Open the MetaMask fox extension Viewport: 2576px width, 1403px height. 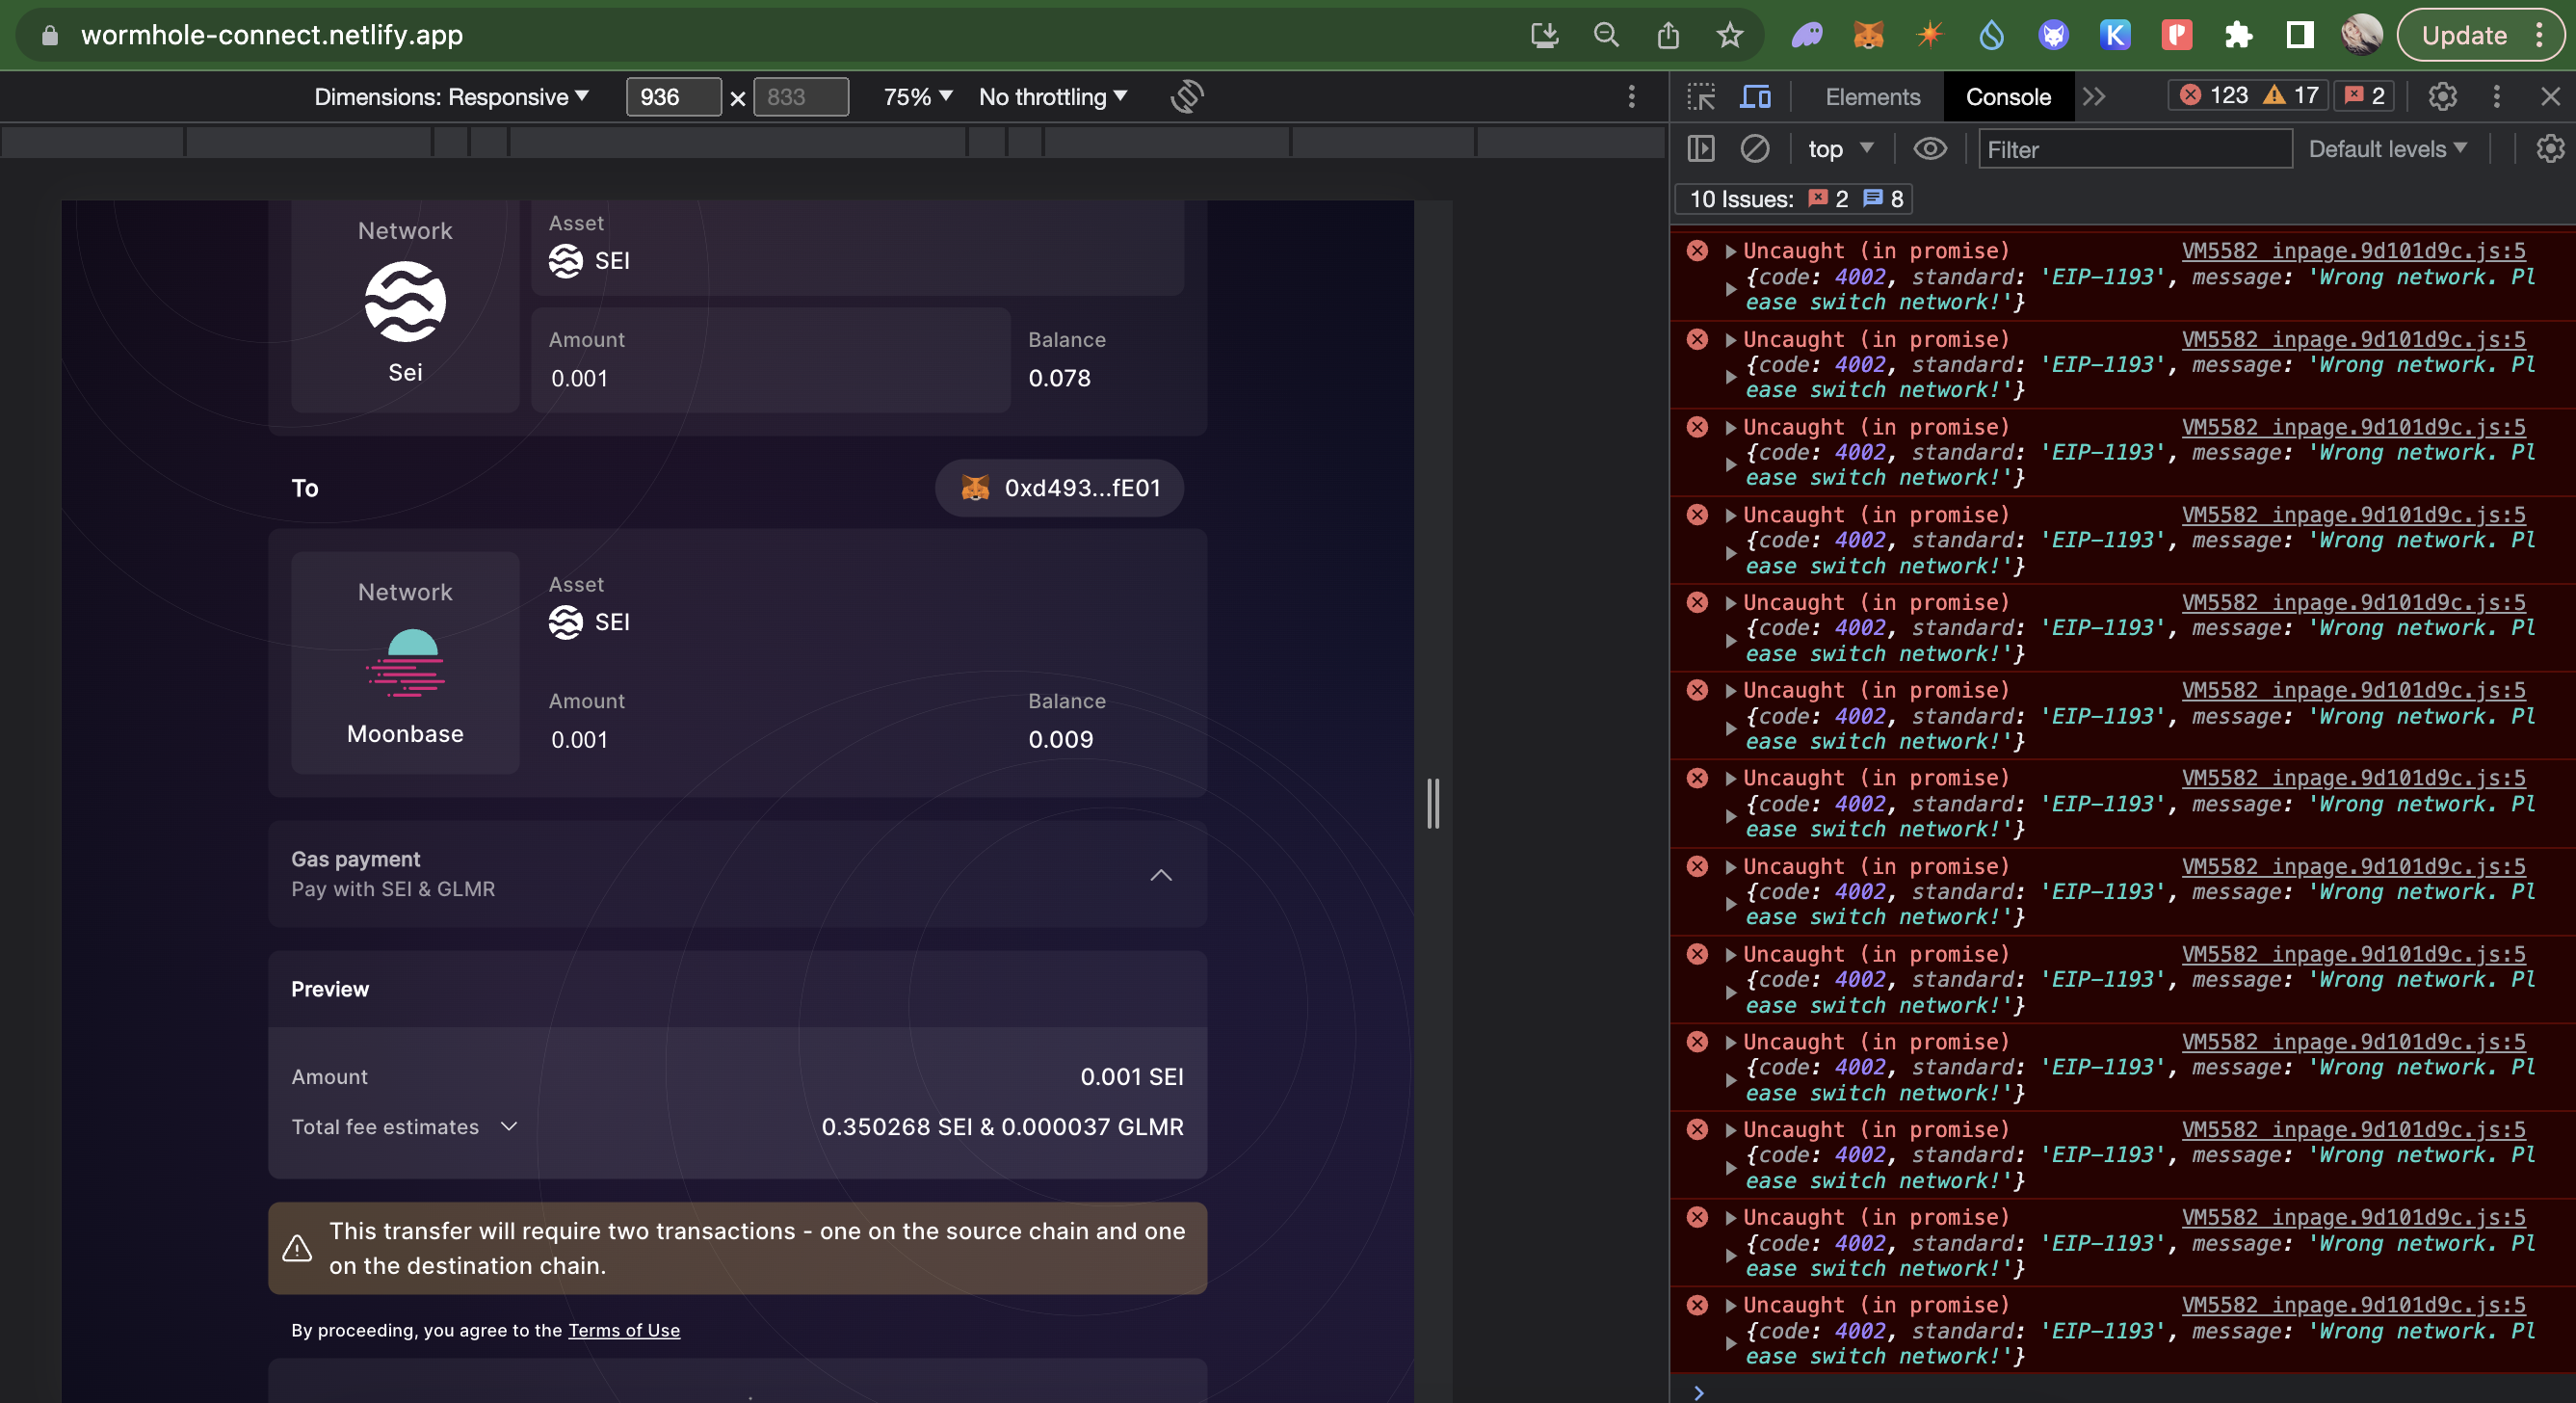point(1868,34)
